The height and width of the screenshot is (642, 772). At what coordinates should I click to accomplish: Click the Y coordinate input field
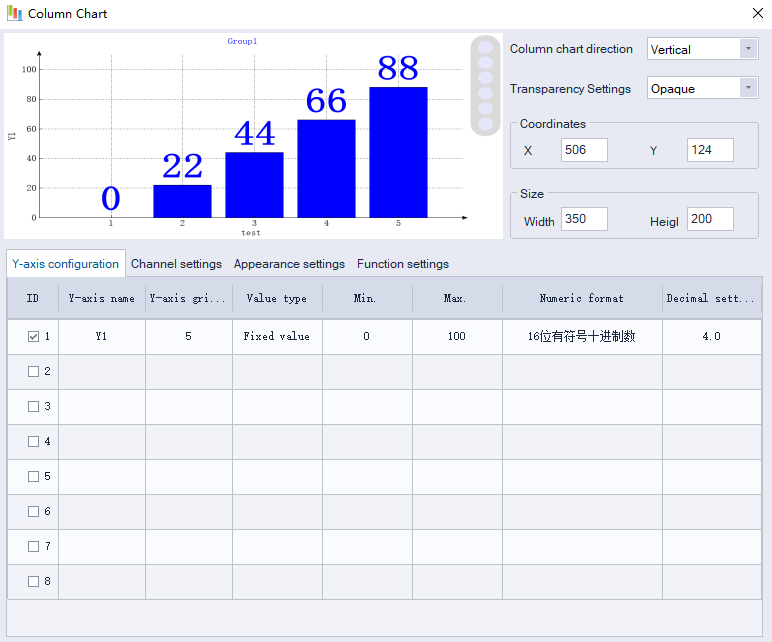click(710, 150)
